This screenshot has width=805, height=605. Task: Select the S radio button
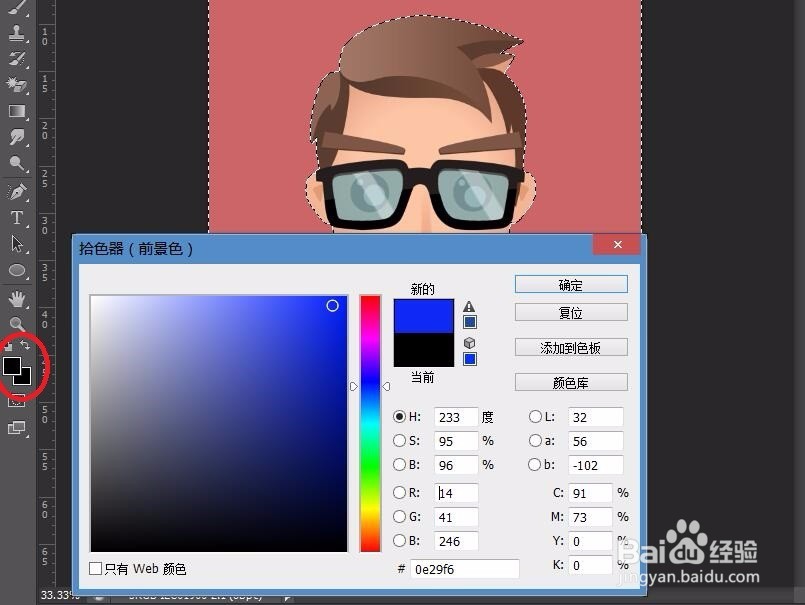point(401,441)
